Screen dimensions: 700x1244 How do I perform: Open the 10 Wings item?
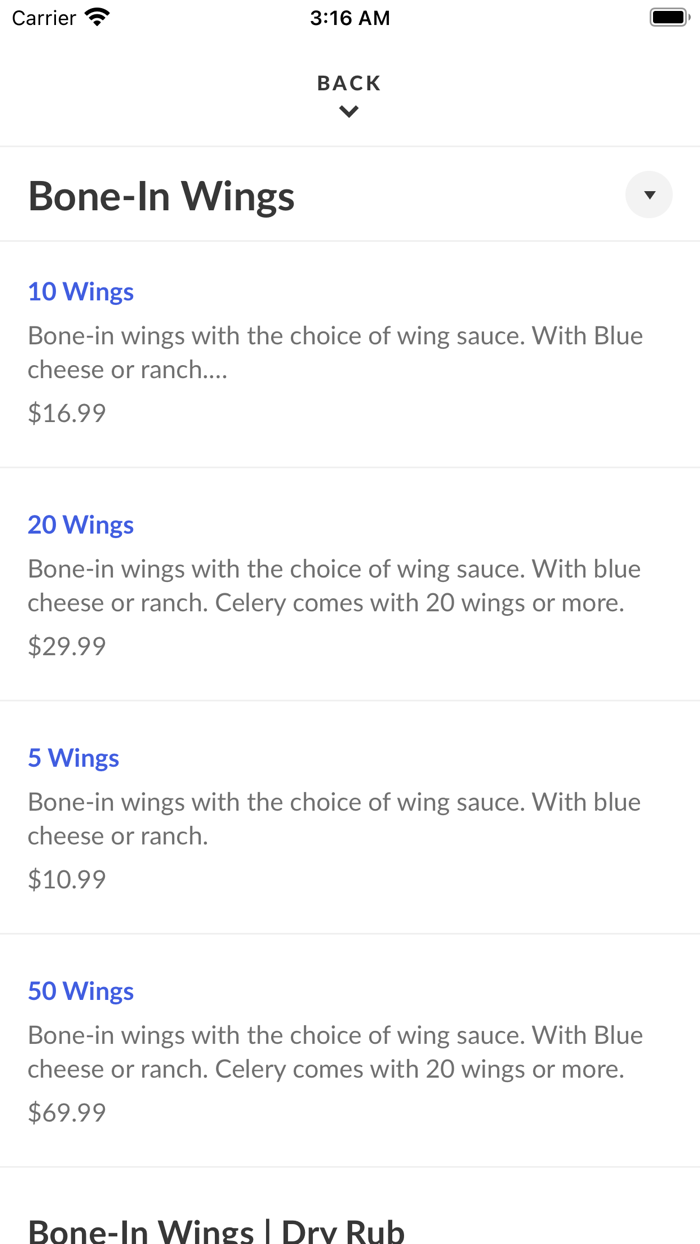point(80,291)
